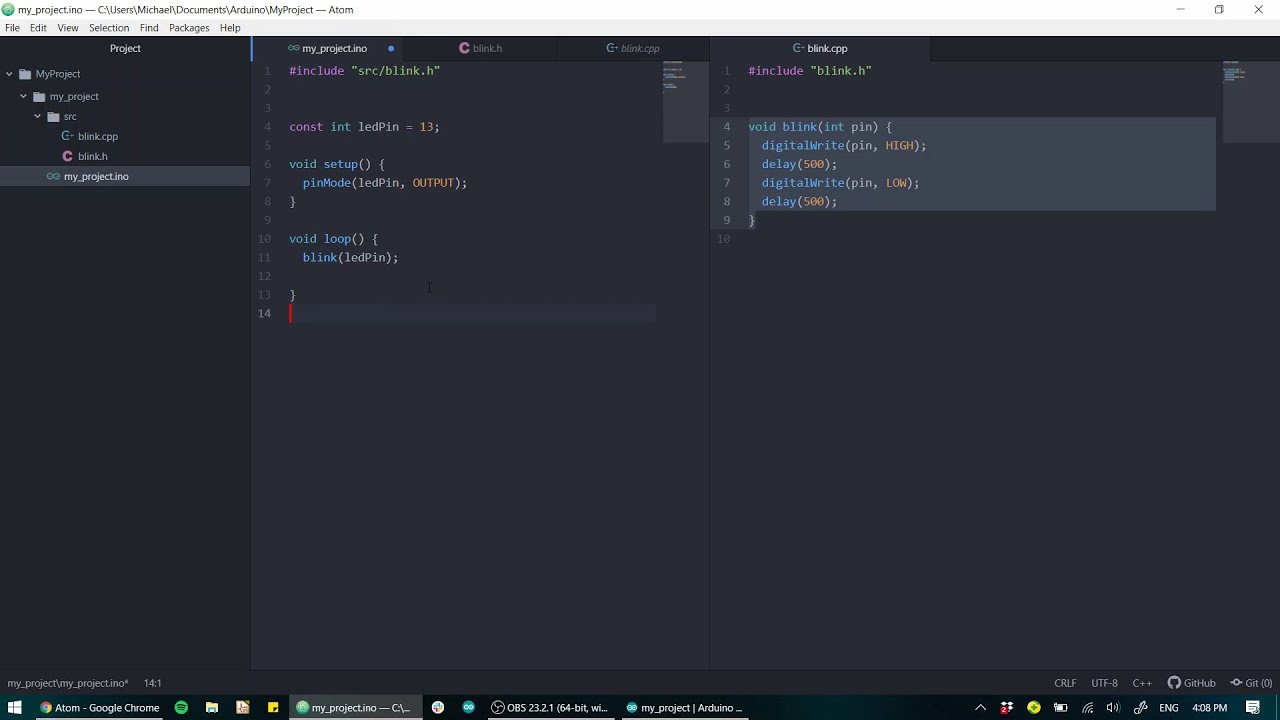
Task: Open the Selection menu
Action: (x=109, y=28)
